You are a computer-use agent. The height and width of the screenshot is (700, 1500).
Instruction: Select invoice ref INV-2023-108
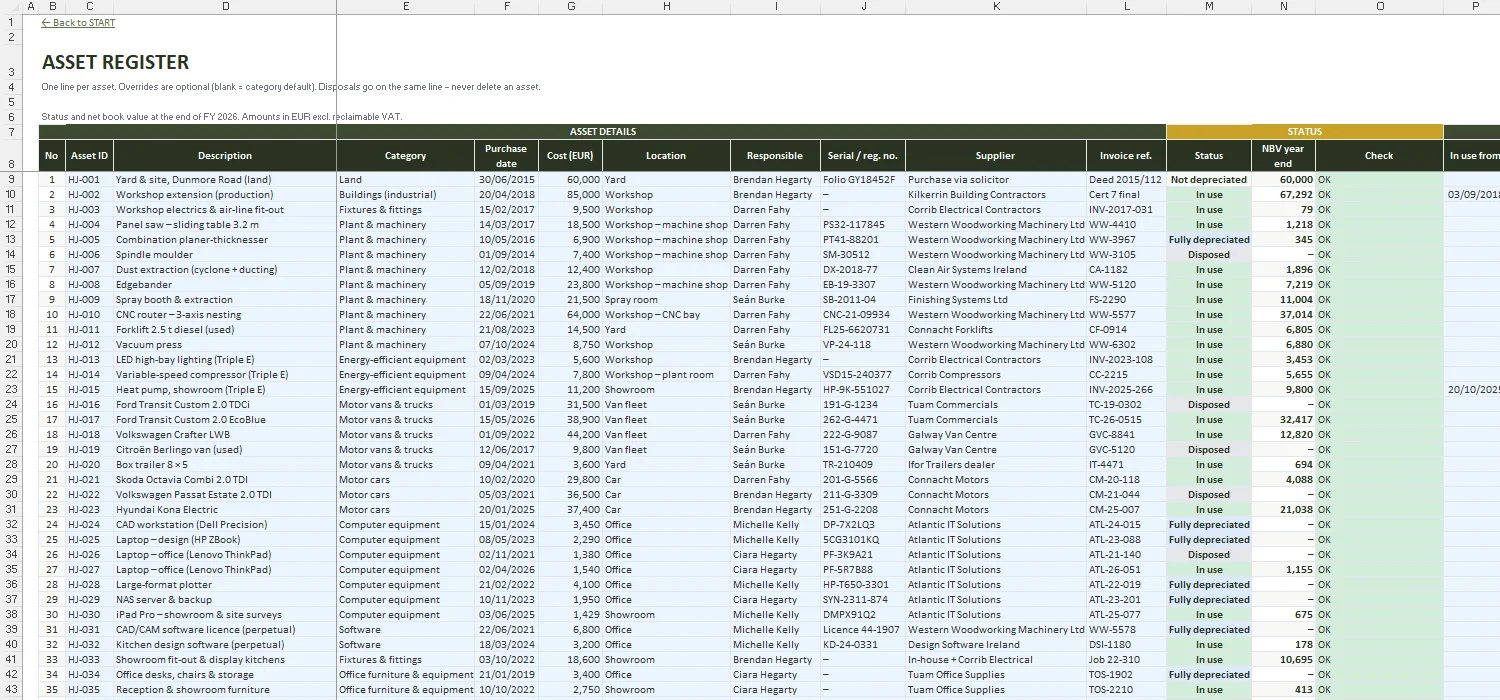pyautogui.click(x=1126, y=360)
